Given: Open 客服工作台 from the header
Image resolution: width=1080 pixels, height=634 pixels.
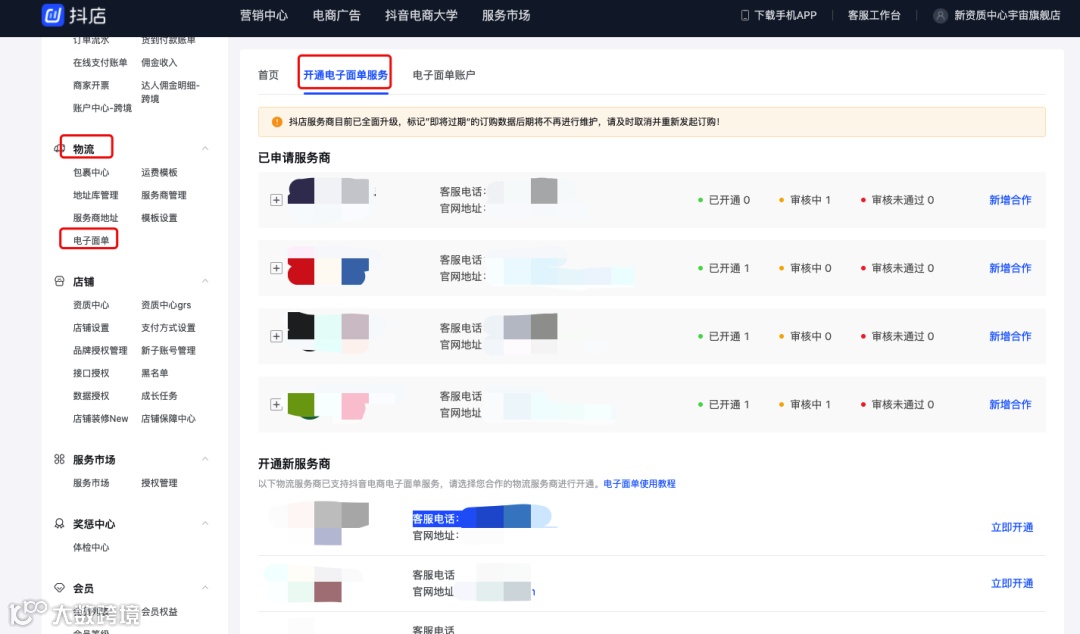Looking at the screenshot, I should tap(874, 15).
